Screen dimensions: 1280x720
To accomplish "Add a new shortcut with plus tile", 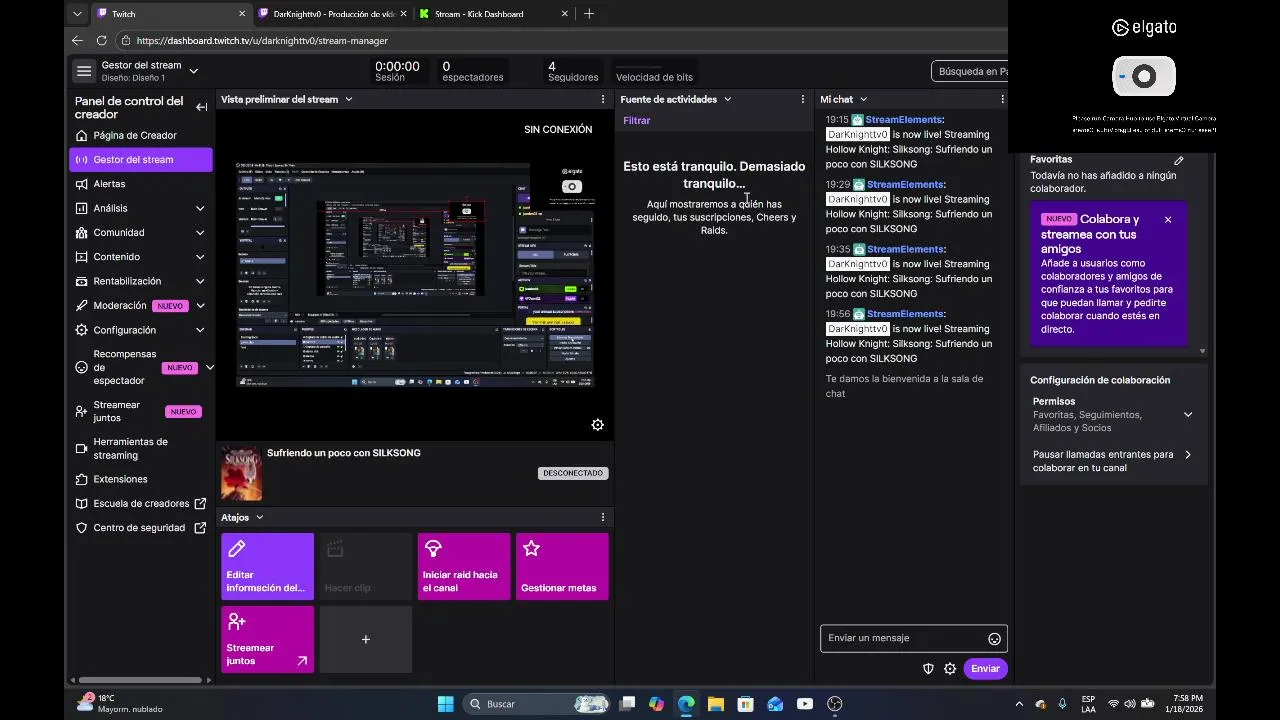I will pyautogui.click(x=366, y=639).
